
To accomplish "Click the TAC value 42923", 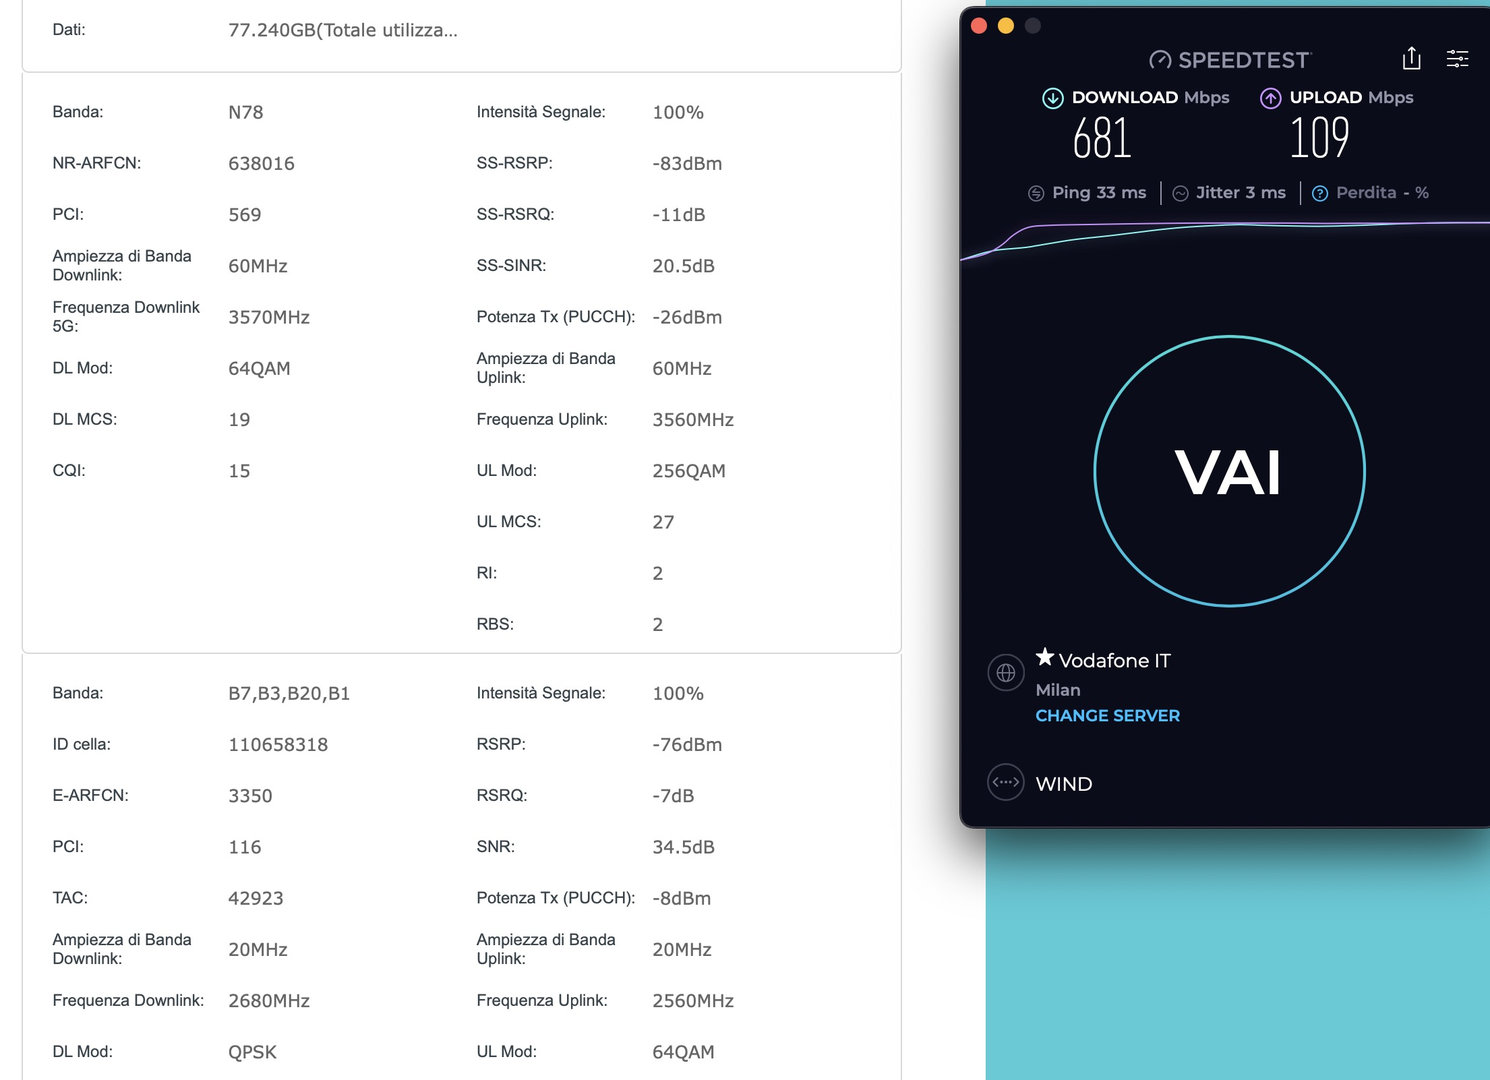I will [256, 898].
